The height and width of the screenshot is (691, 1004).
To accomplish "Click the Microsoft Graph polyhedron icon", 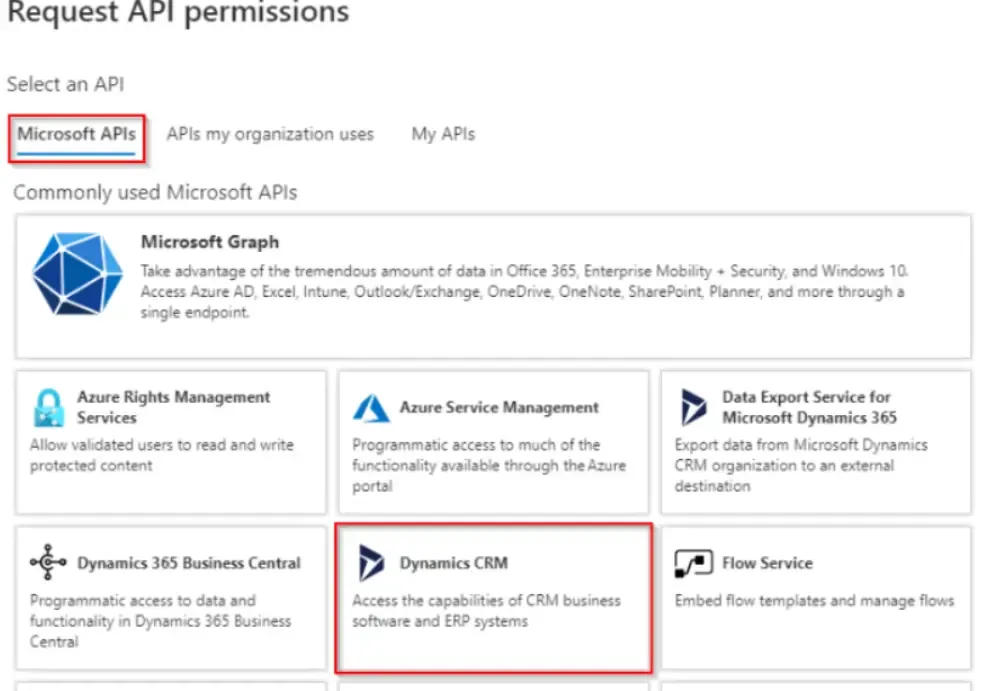I will pyautogui.click(x=77, y=273).
